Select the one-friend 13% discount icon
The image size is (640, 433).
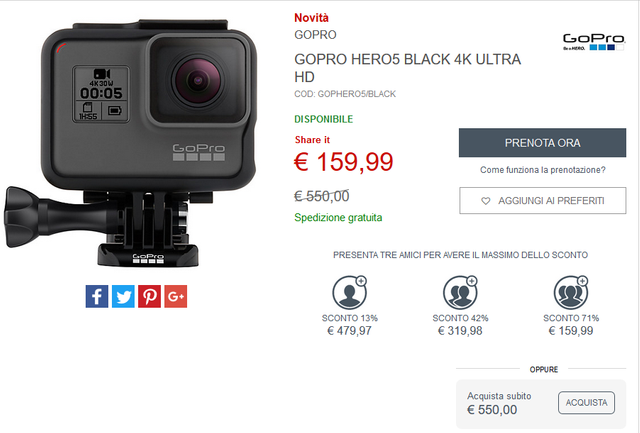tap(350, 292)
